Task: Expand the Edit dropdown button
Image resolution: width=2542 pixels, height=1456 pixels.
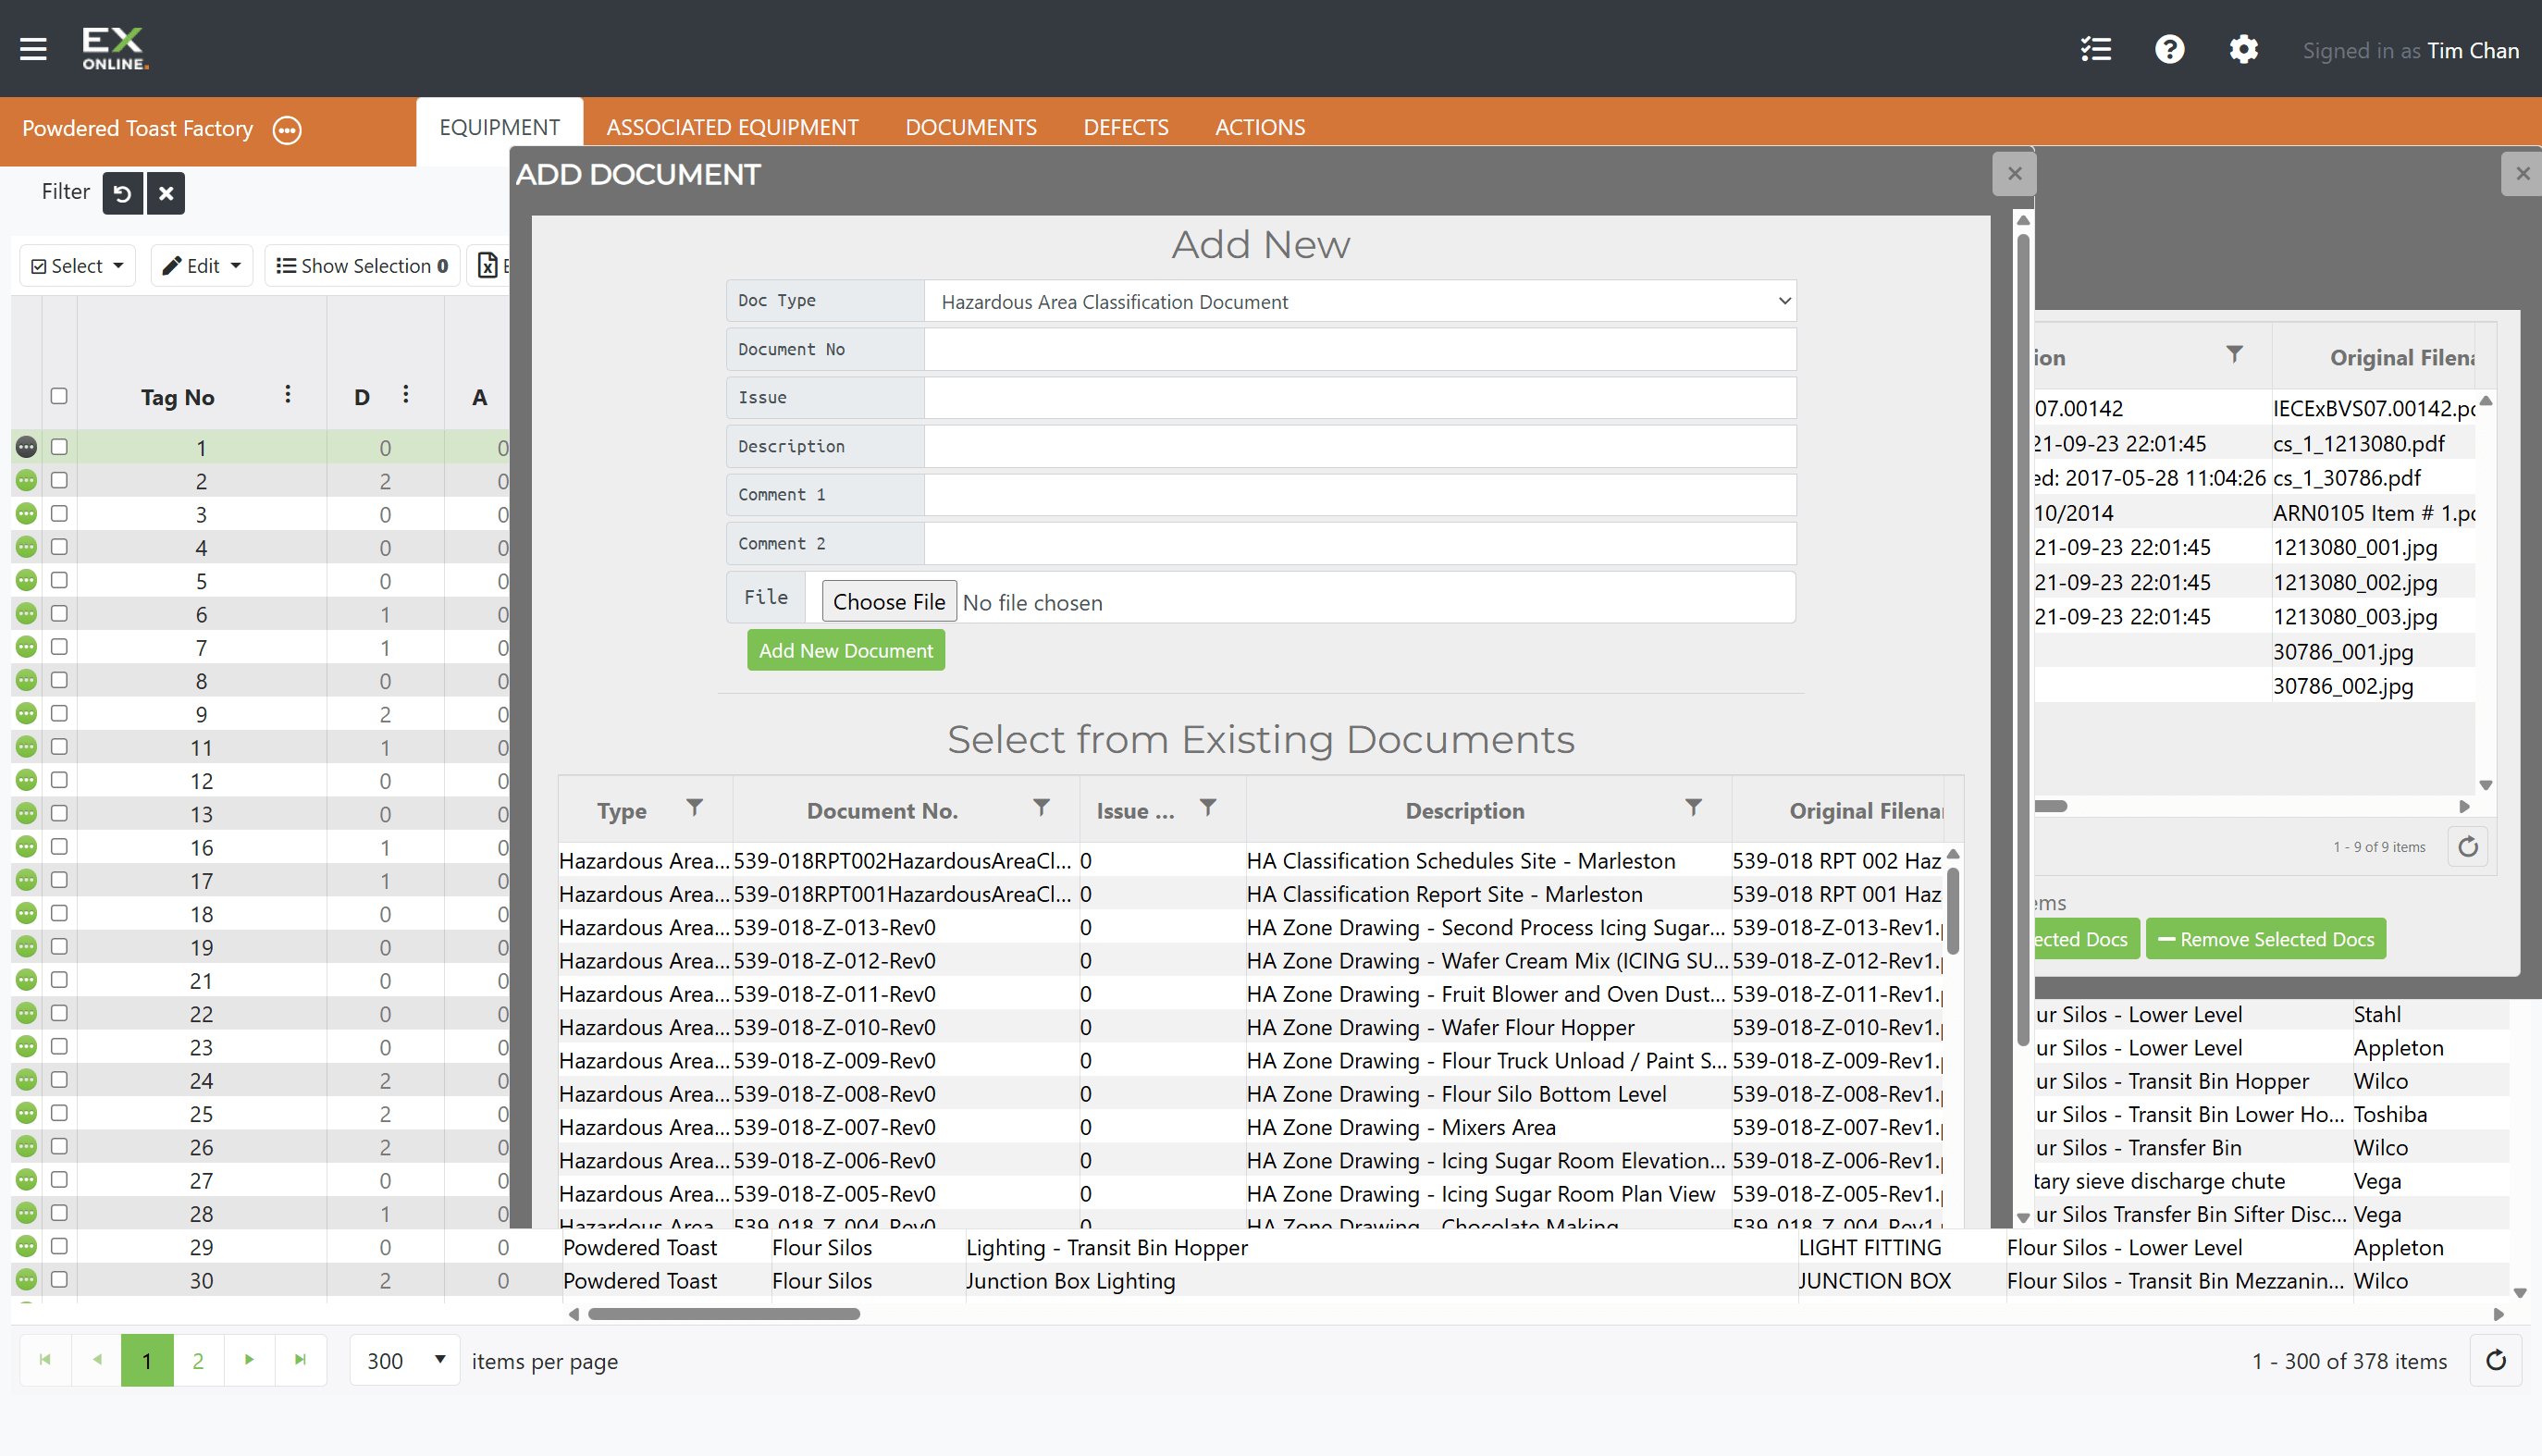Action: (x=202, y=265)
